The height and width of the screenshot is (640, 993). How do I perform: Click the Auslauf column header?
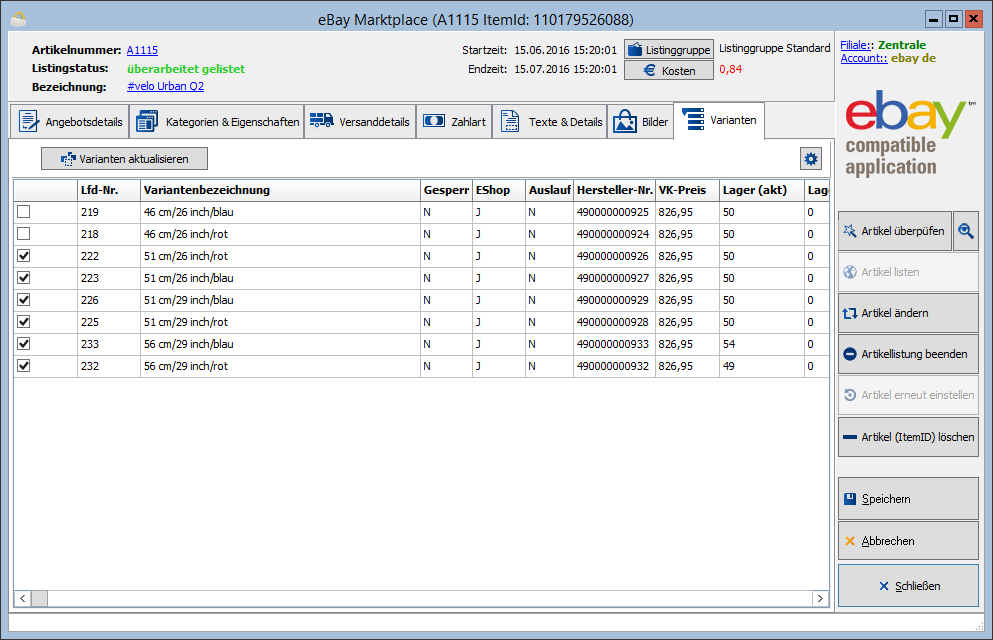point(549,190)
